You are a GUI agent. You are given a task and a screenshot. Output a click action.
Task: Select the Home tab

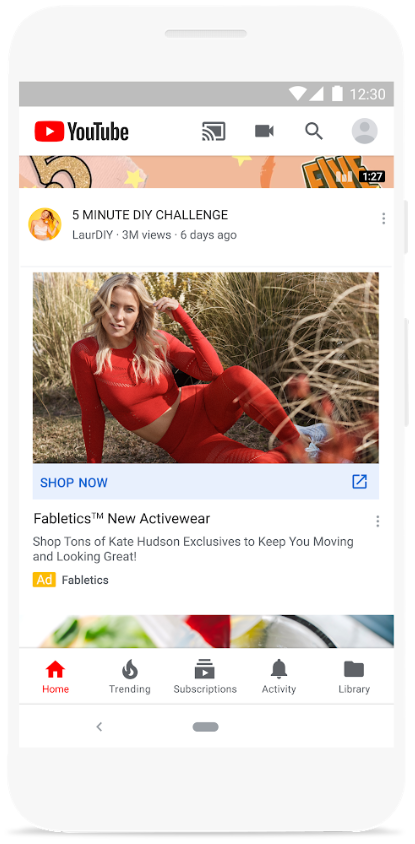[x=55, y=676]
